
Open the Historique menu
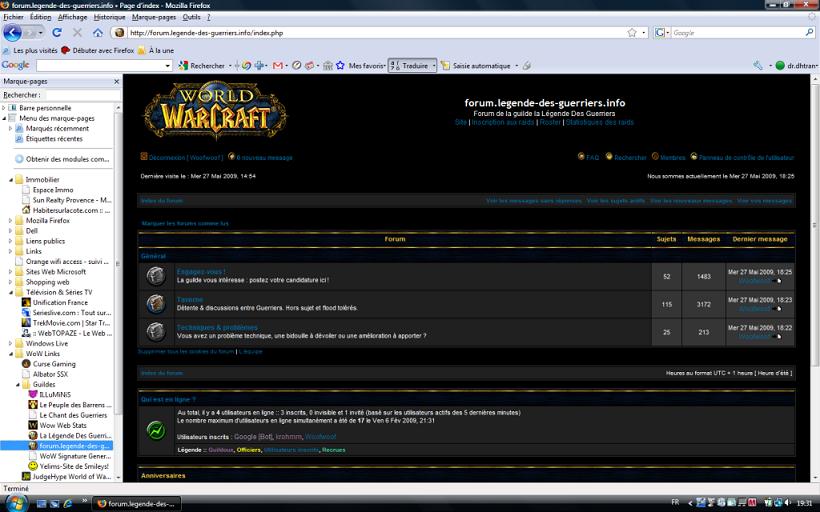pos(109,17)
